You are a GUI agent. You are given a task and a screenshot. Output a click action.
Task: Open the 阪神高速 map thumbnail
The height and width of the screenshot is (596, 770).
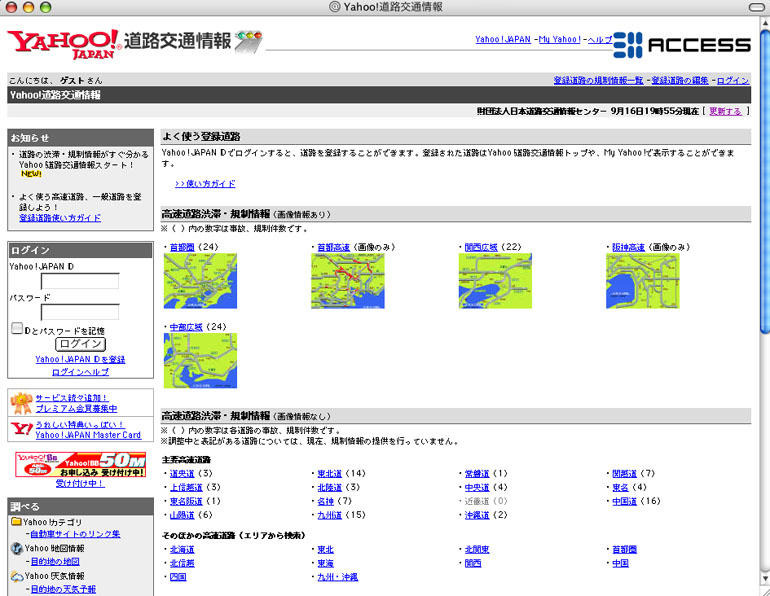[643, 281]
